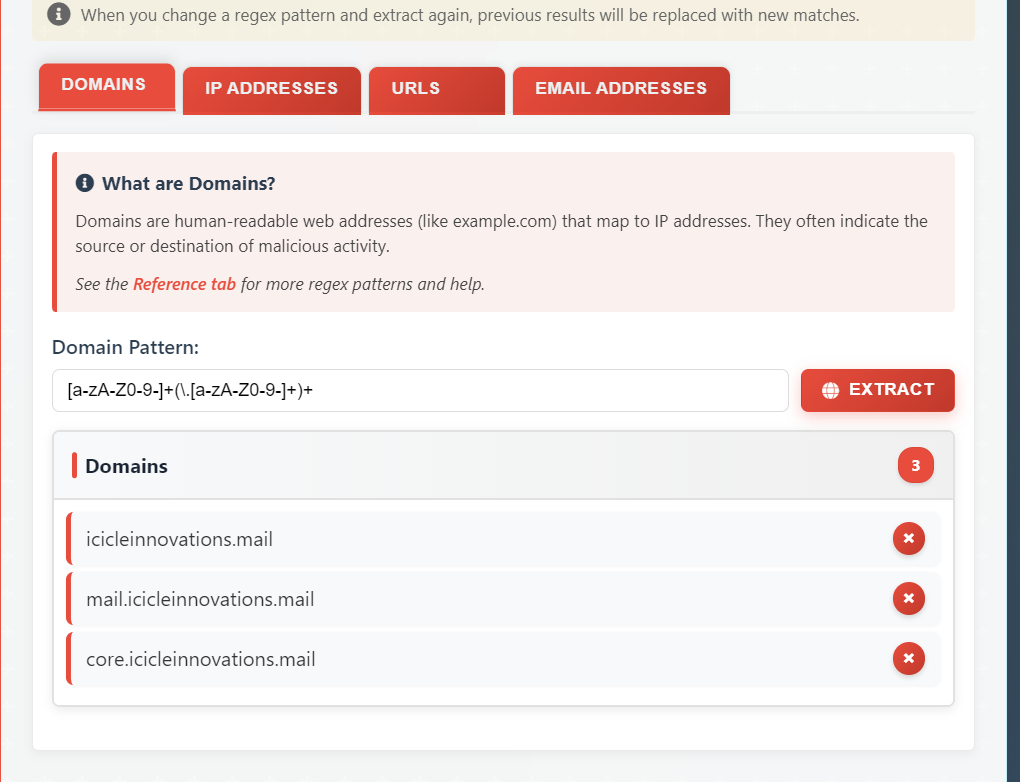Select the core.icicleinnovations.mail row text

click(x=201, y=659)
